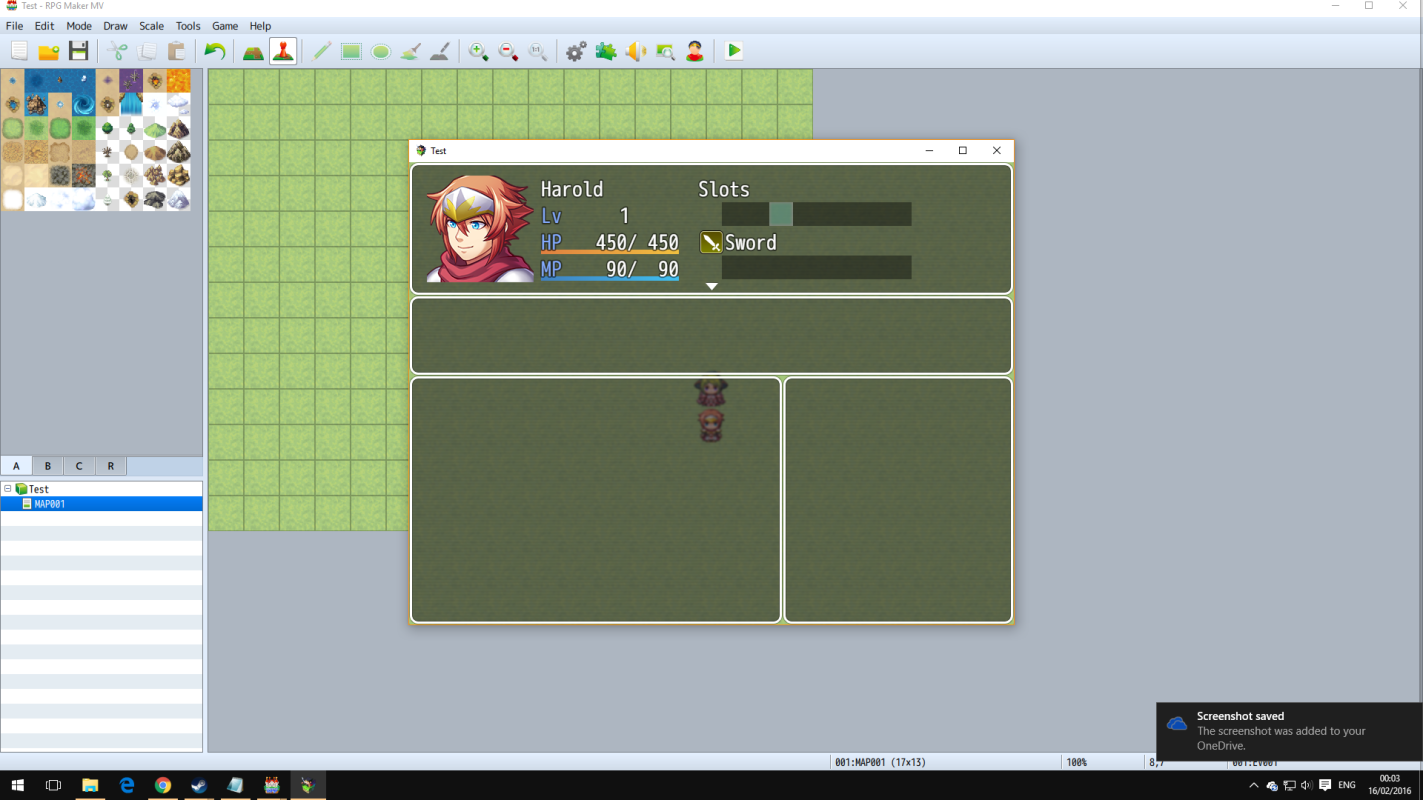1423x800 pixels.
Task: Switch to tileset tab R
Action: click(x=111, y=466)
